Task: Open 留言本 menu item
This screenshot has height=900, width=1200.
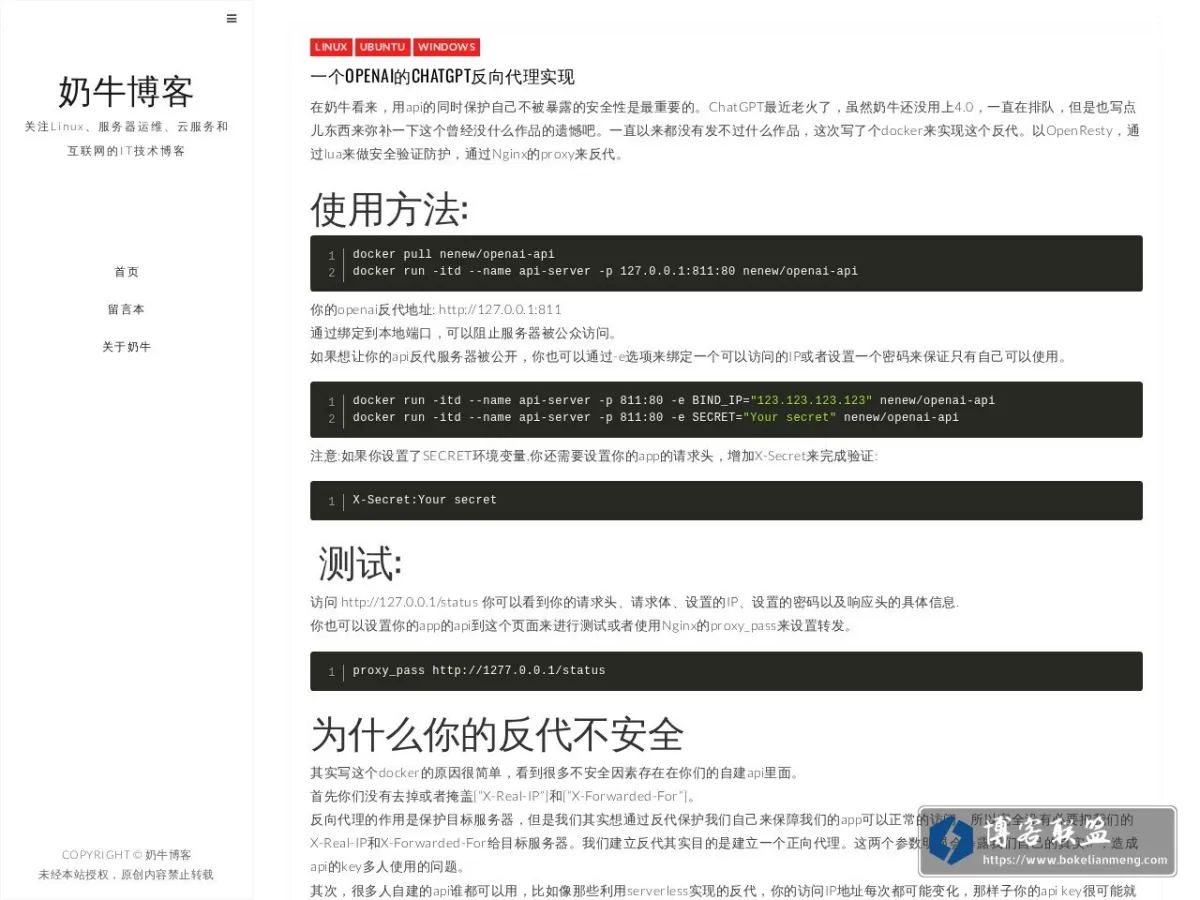Action: click(x=127, y=309)
